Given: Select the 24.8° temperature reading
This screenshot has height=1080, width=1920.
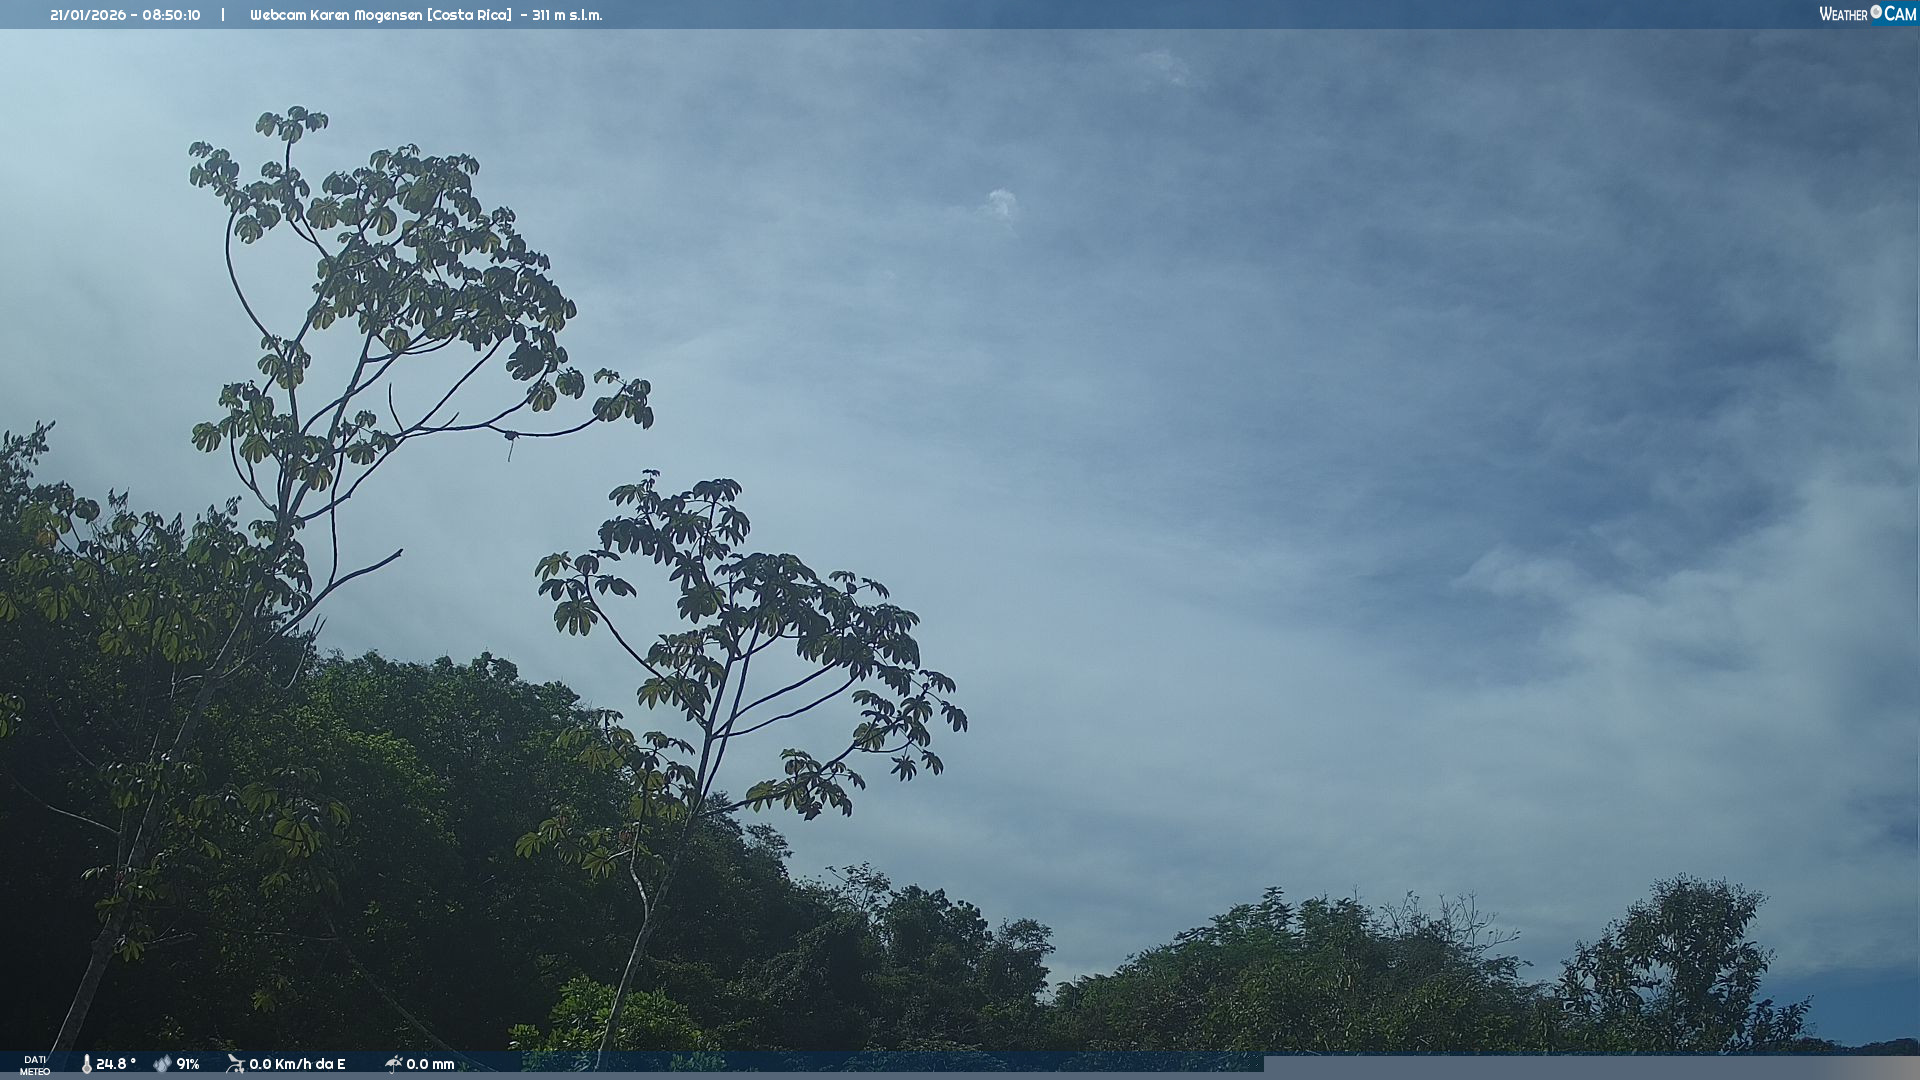Looking at the screenshot, I should [x=116, y=1064].
